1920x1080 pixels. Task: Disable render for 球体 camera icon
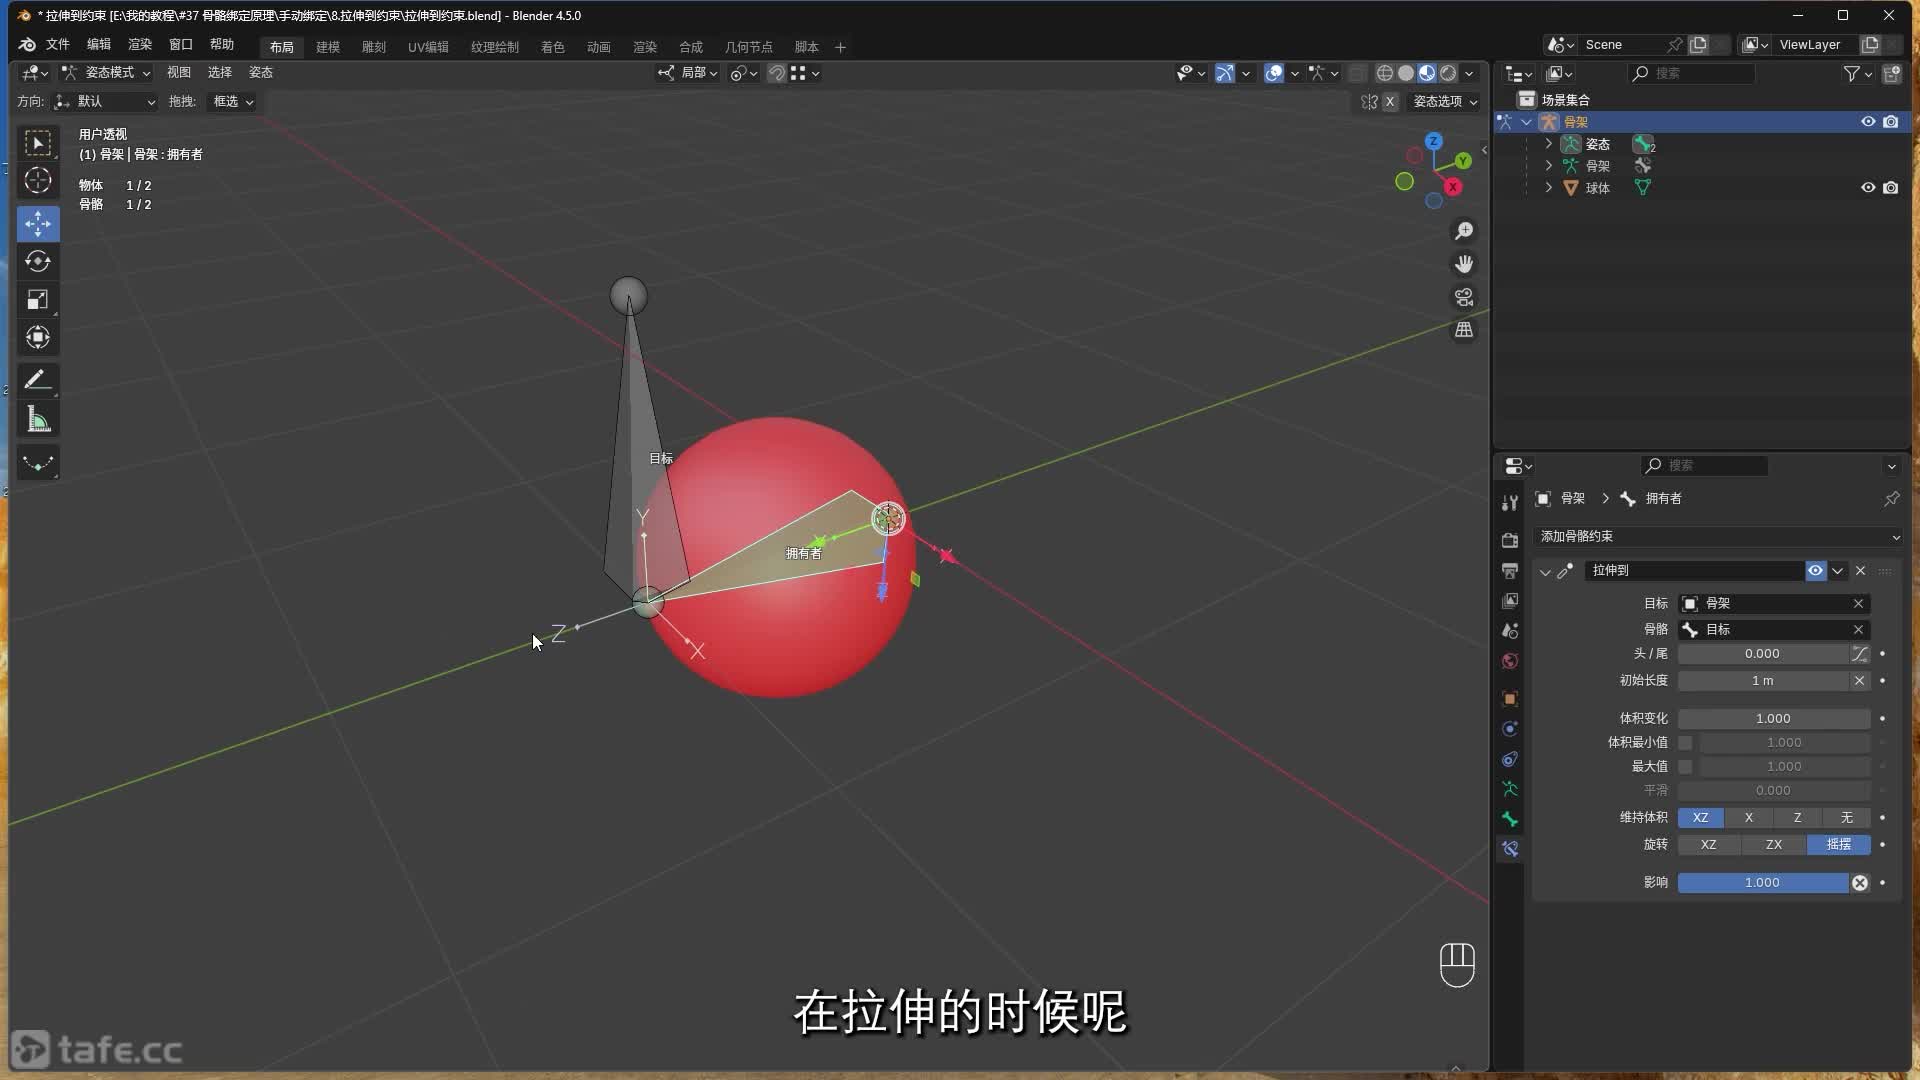pyautogui.click(x=1890, y=187)
